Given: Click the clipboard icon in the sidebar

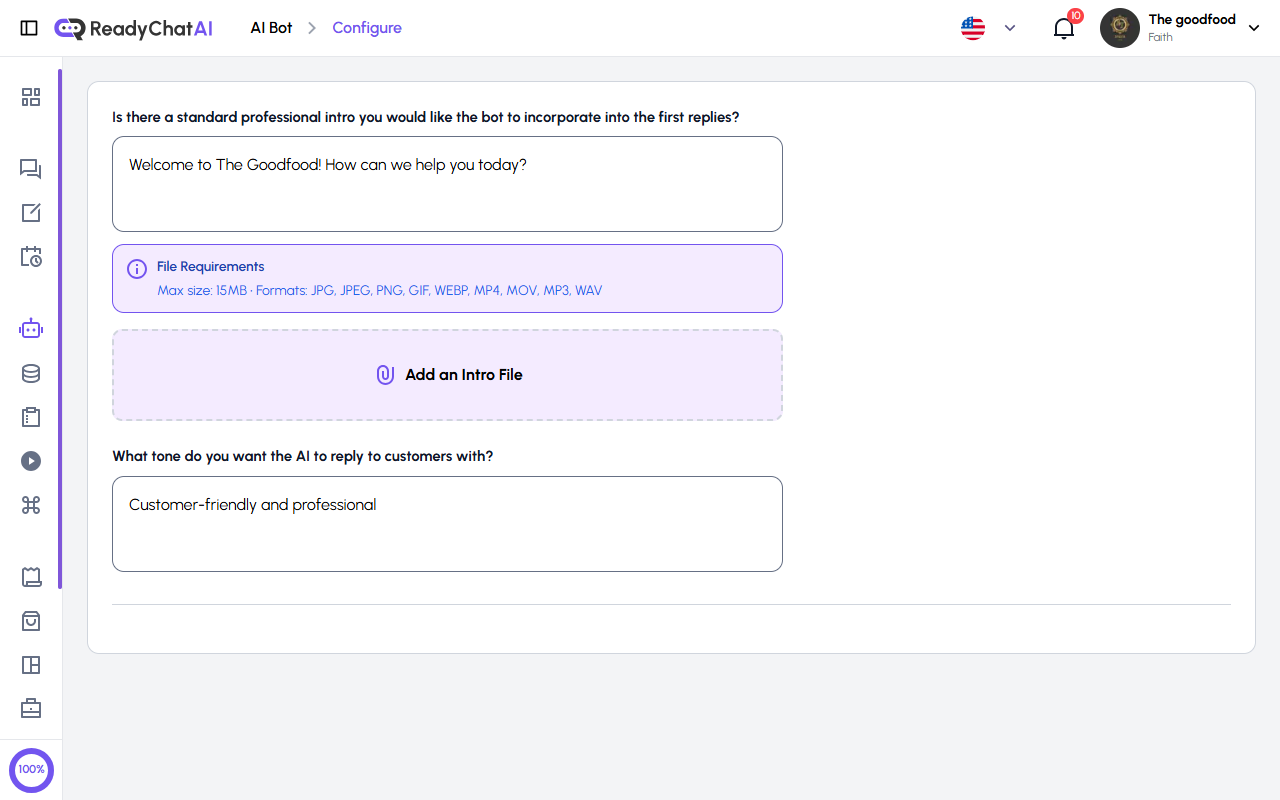Looking at the screenshot, I should [x=30, y=417].
